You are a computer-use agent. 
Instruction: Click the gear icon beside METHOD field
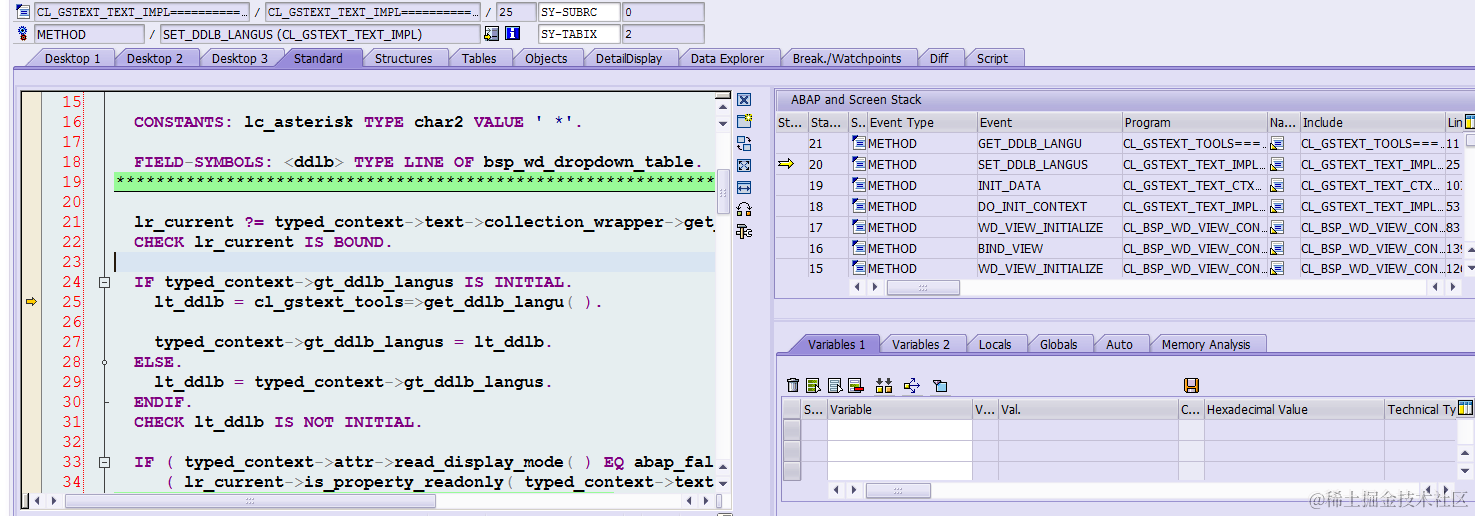pos(23,33)
